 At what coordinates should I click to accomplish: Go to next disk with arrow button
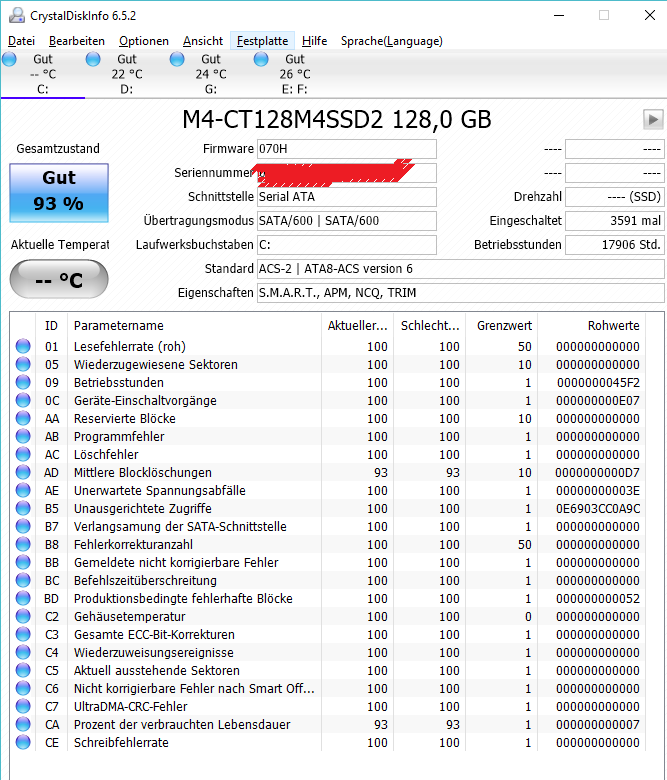[x=653, y=119]
